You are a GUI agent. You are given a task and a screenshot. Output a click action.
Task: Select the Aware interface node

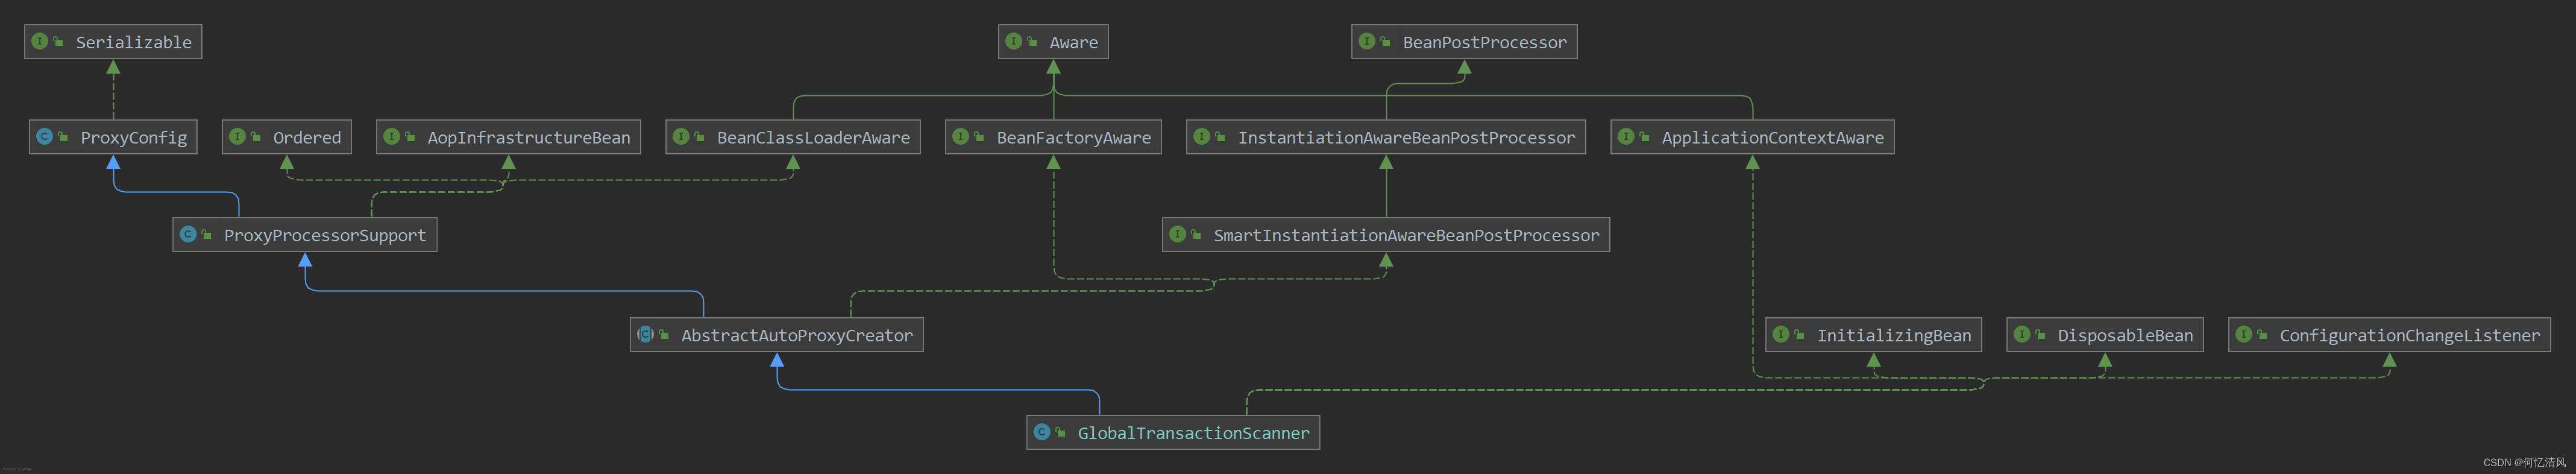(1053, 42)
